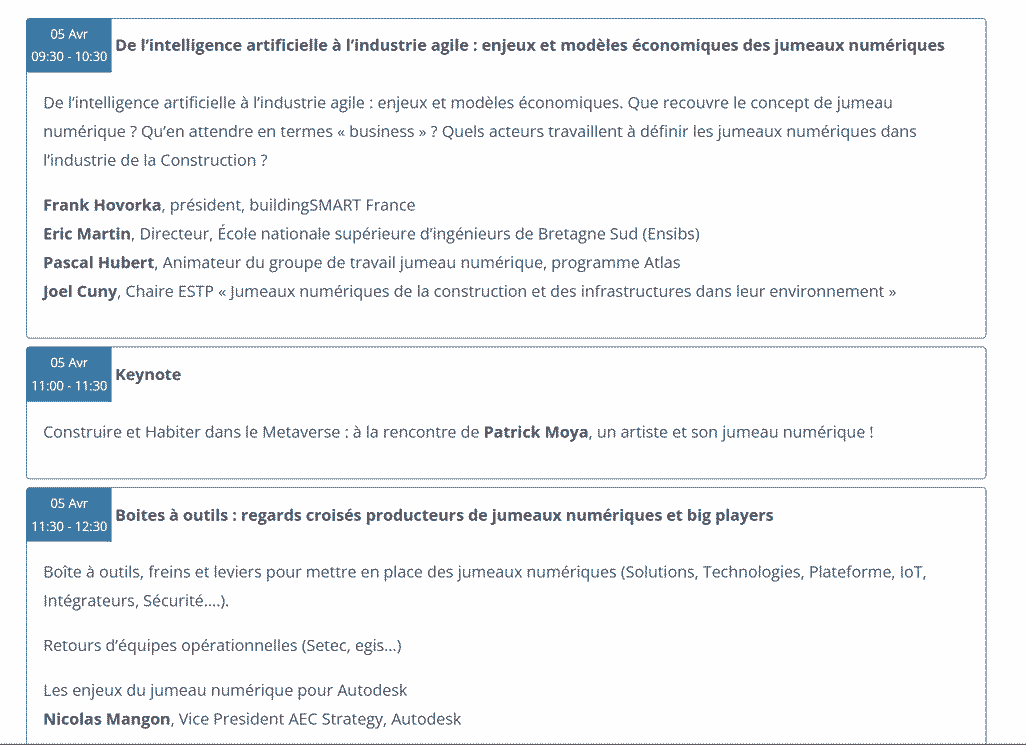Open the session title about l'industrie agile
Viewport: 1026px width, 745px height.
coord(529,46)
